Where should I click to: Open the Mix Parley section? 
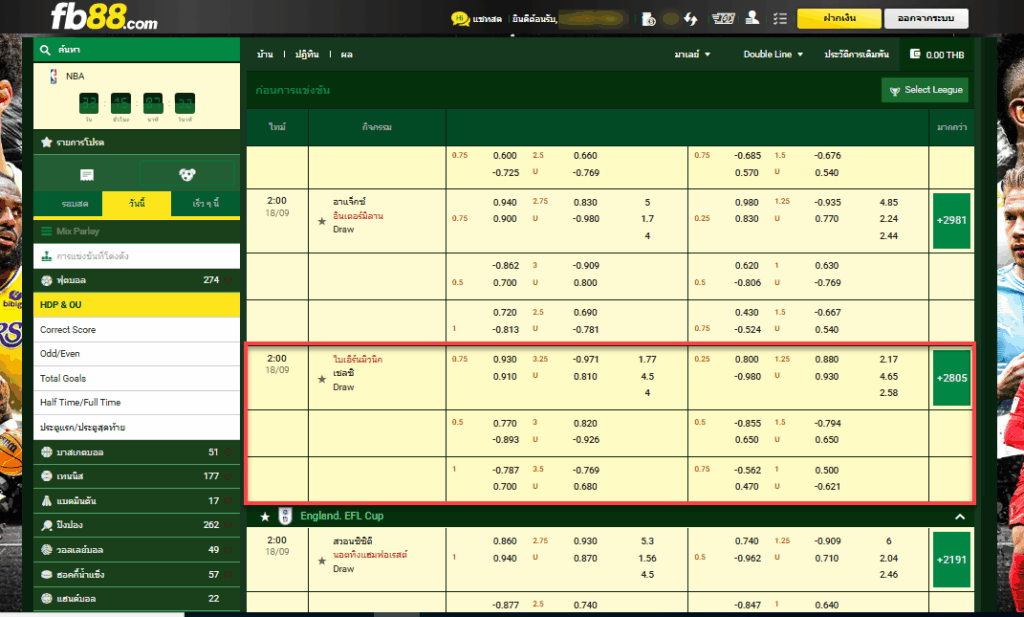coord(136,231)
